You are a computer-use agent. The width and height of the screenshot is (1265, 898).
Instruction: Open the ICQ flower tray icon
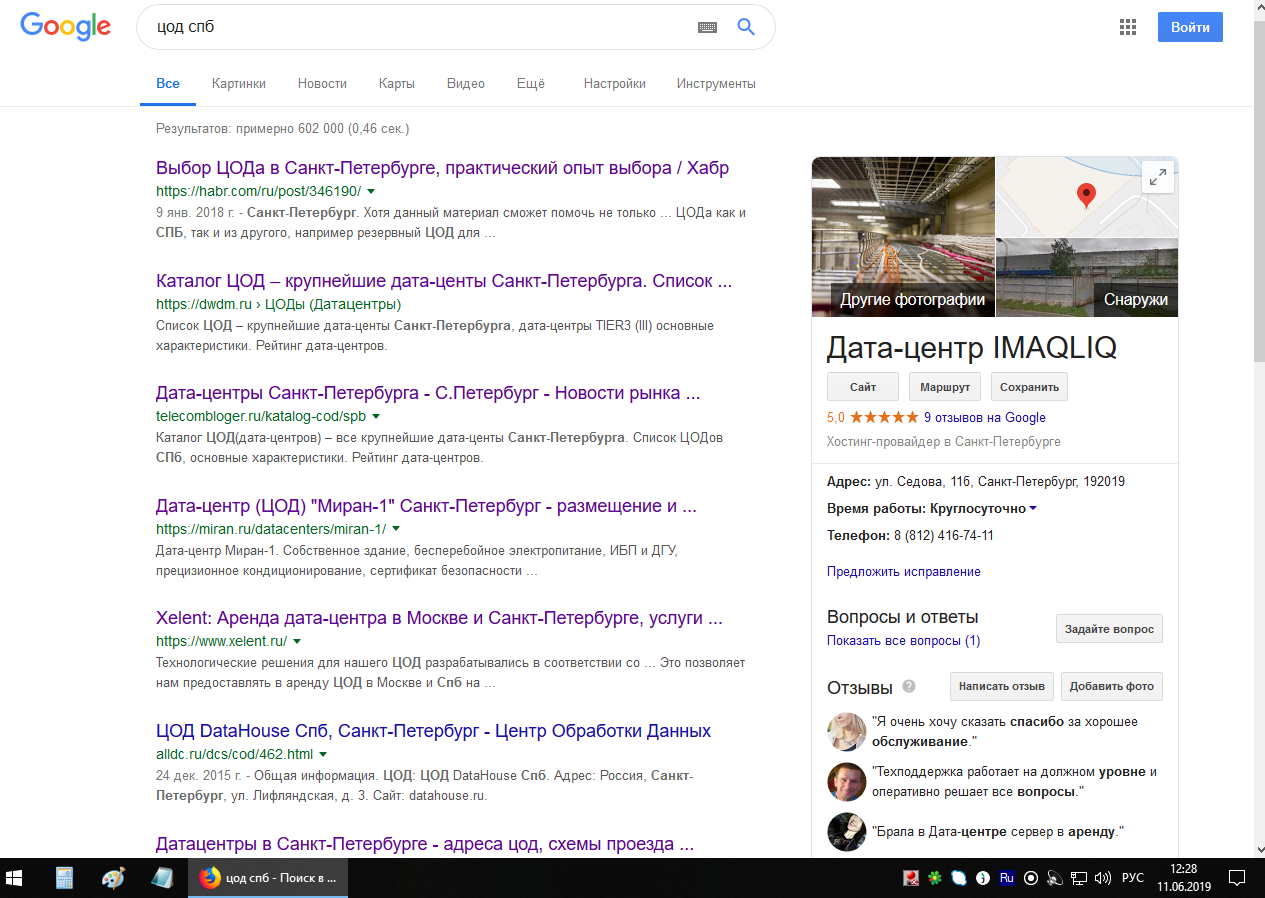click(x=935, y=878)
